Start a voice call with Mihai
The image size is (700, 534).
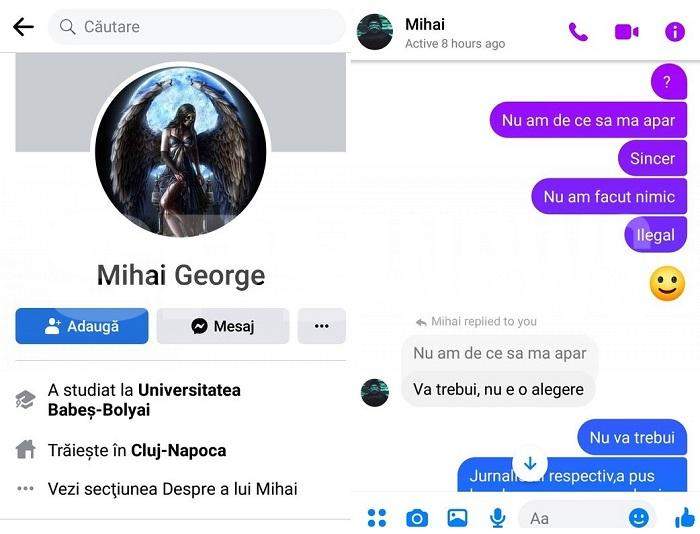click(578, 32)
